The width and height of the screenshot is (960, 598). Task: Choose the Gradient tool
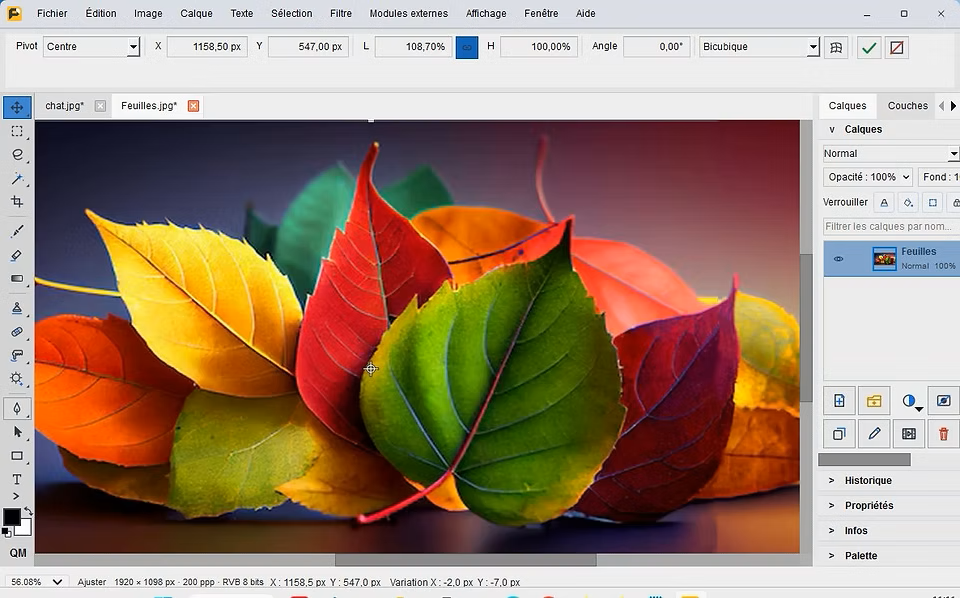coord(17,278)
